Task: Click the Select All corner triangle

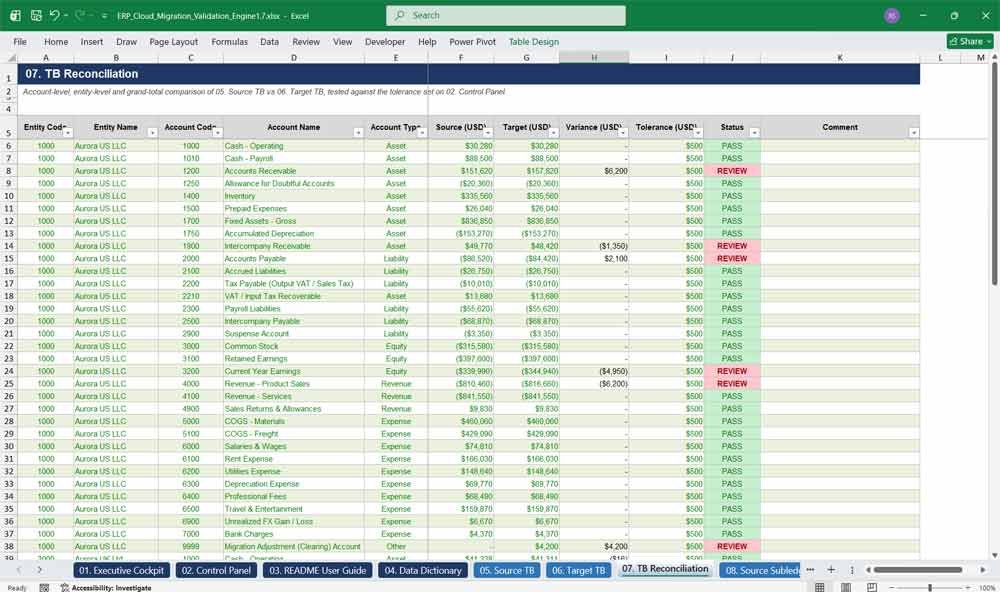Action: [9, 57]
